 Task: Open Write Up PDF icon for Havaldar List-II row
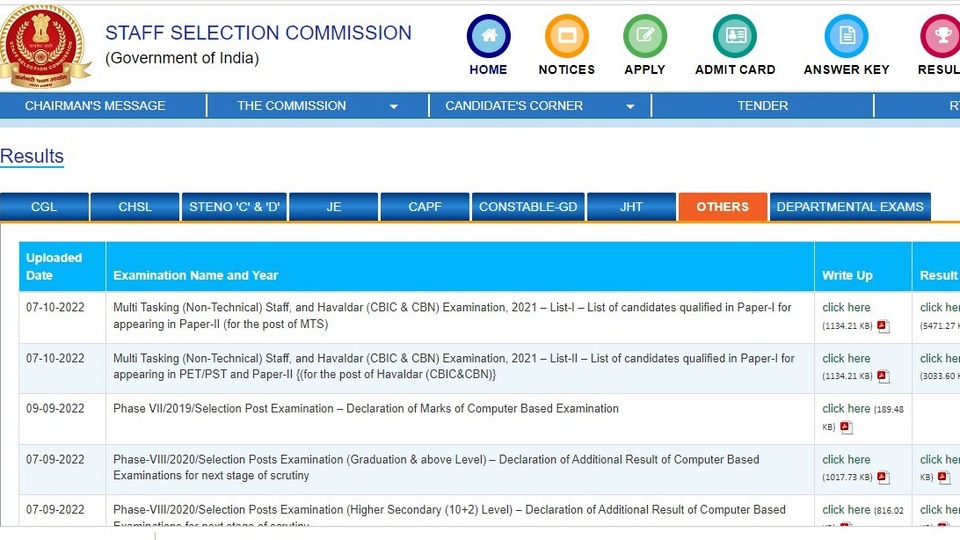883,376
